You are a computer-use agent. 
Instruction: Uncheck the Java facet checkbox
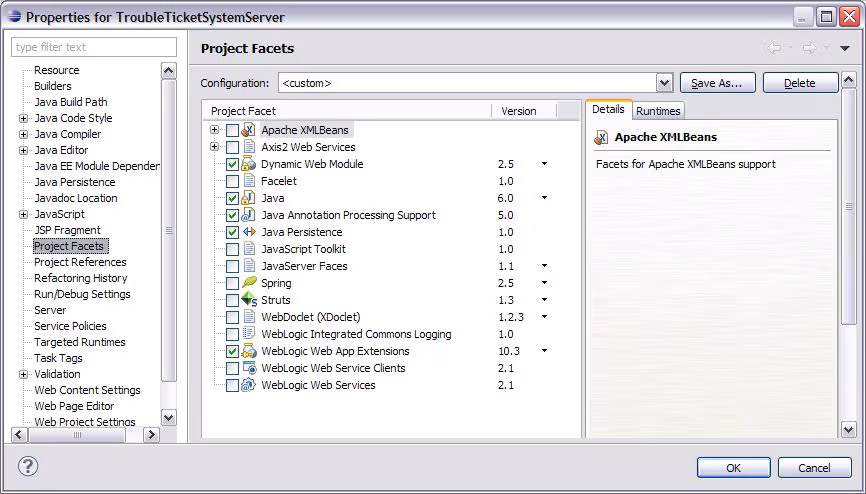233,198
